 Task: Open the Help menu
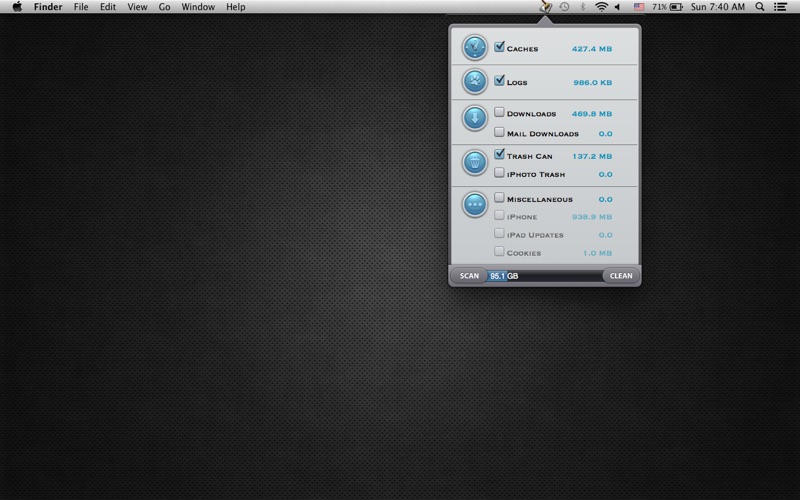pyautogui.click(x=236, y=7)
